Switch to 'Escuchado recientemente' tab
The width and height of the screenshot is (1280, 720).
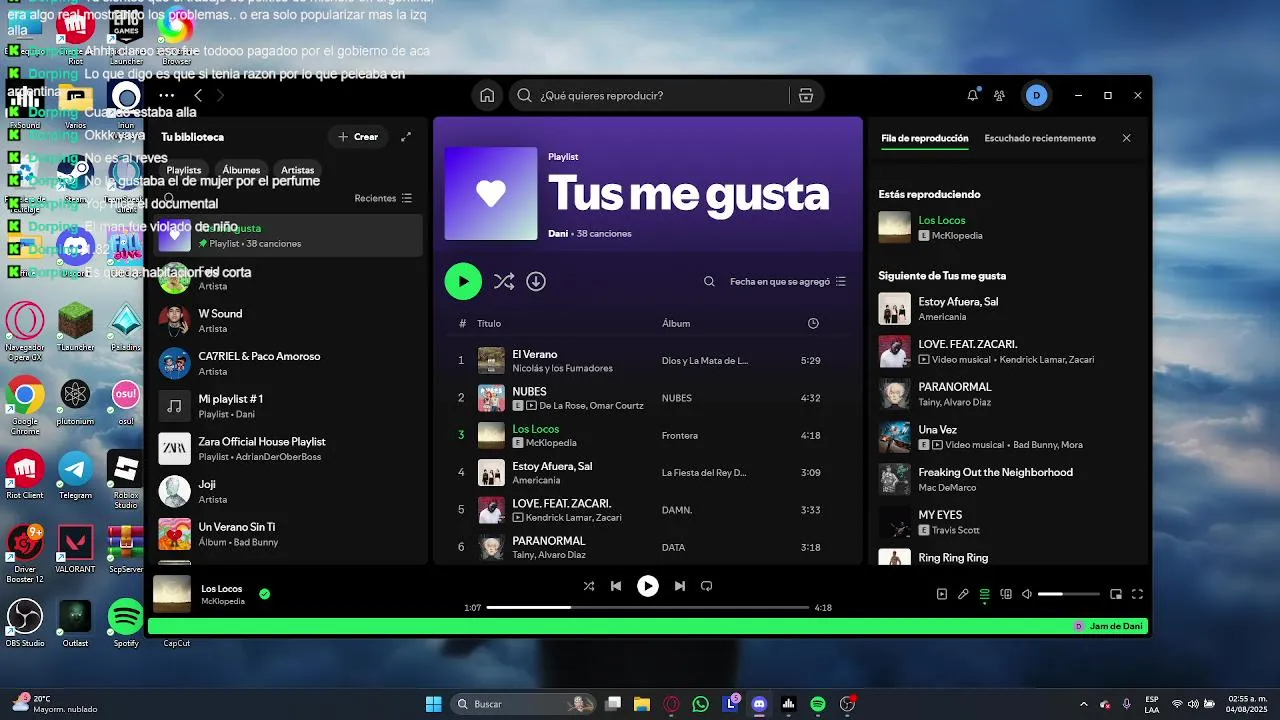point(1040,138)
